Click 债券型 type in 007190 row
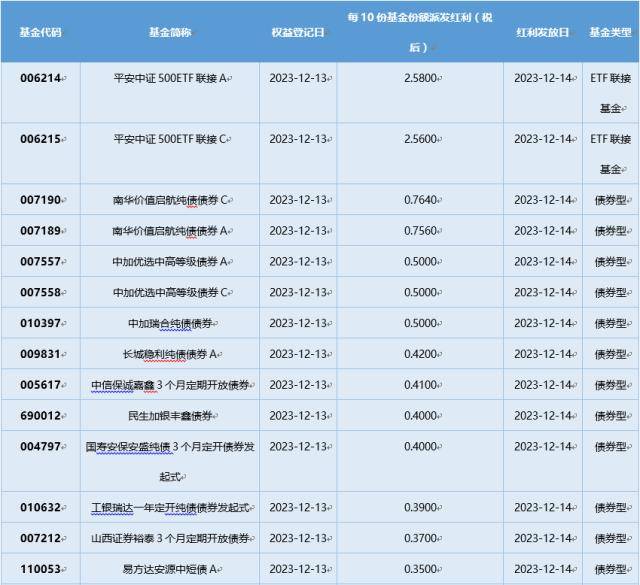 (x=611, y=200)
